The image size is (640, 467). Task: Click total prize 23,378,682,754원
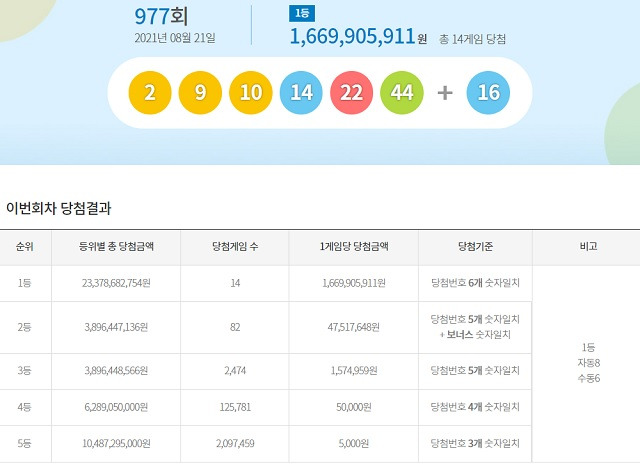pos(116,283)
